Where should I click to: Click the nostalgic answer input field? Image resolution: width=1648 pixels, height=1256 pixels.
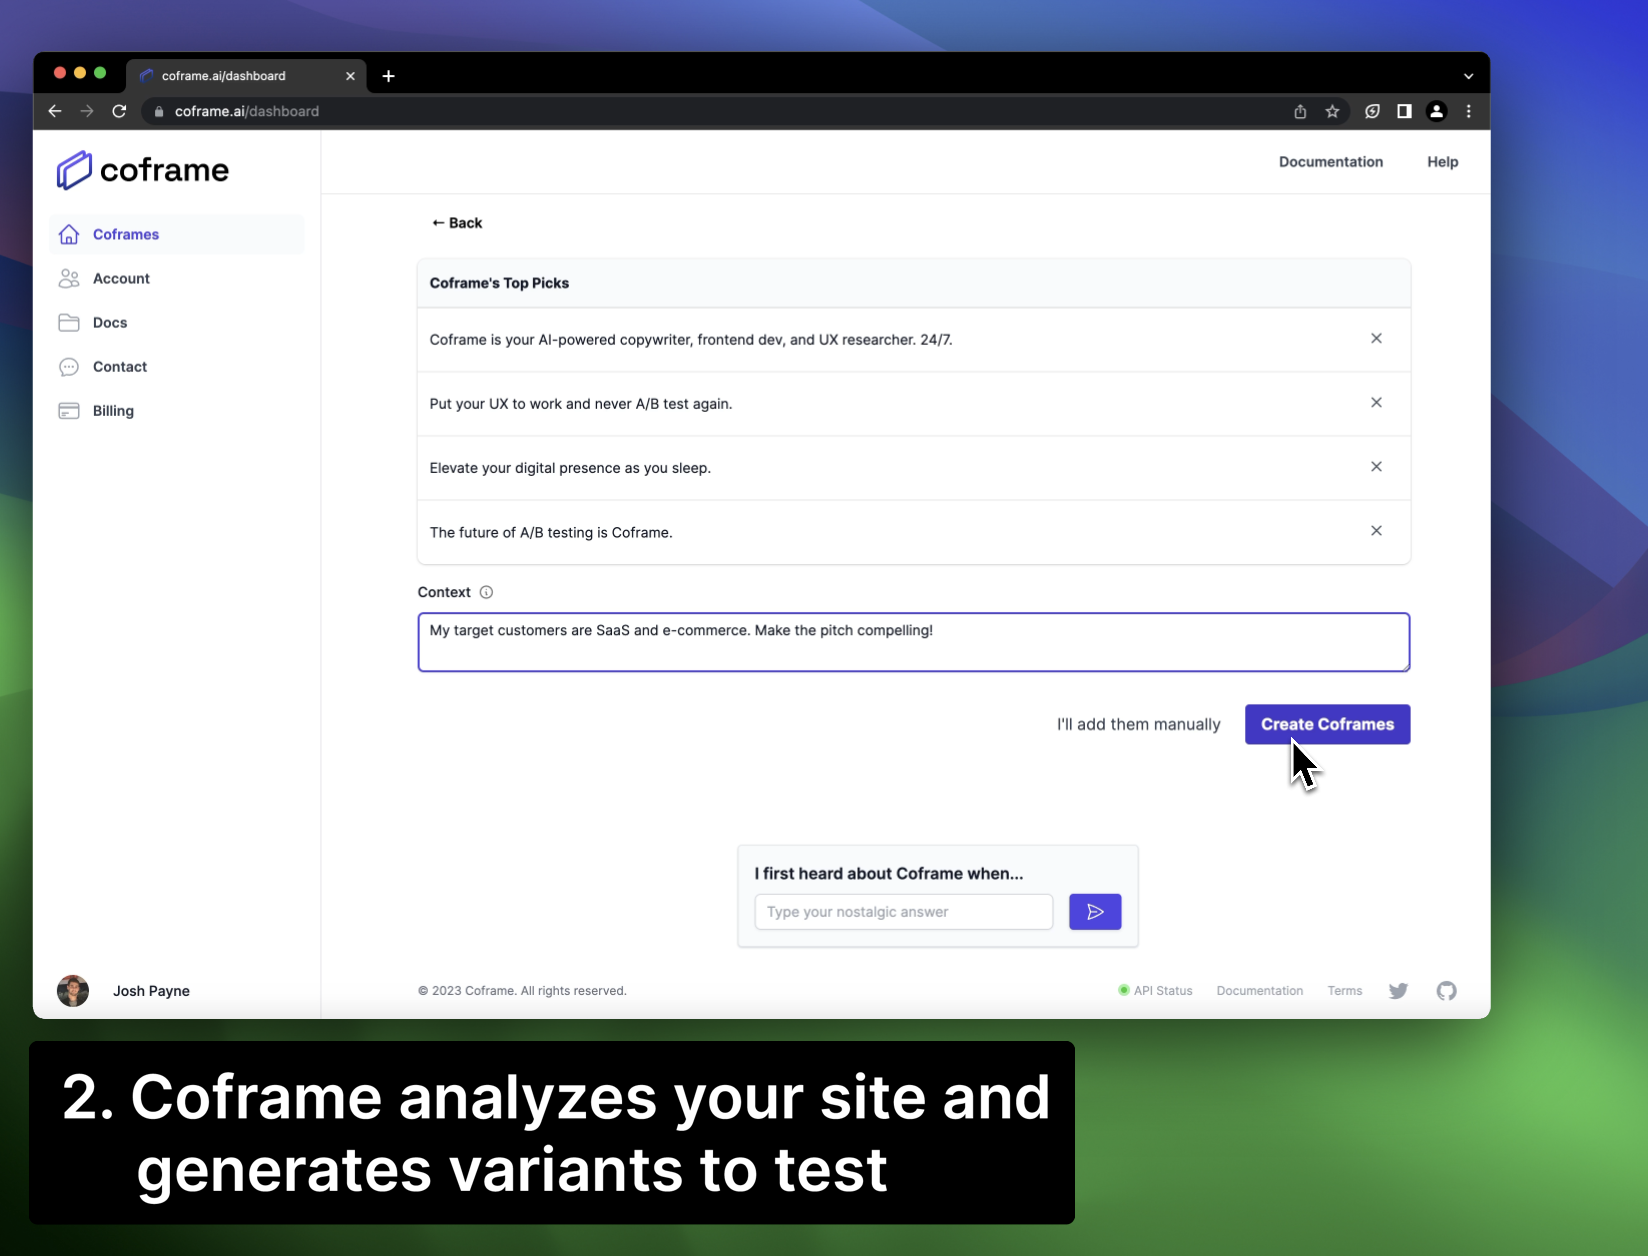click(x=904, y=912)
